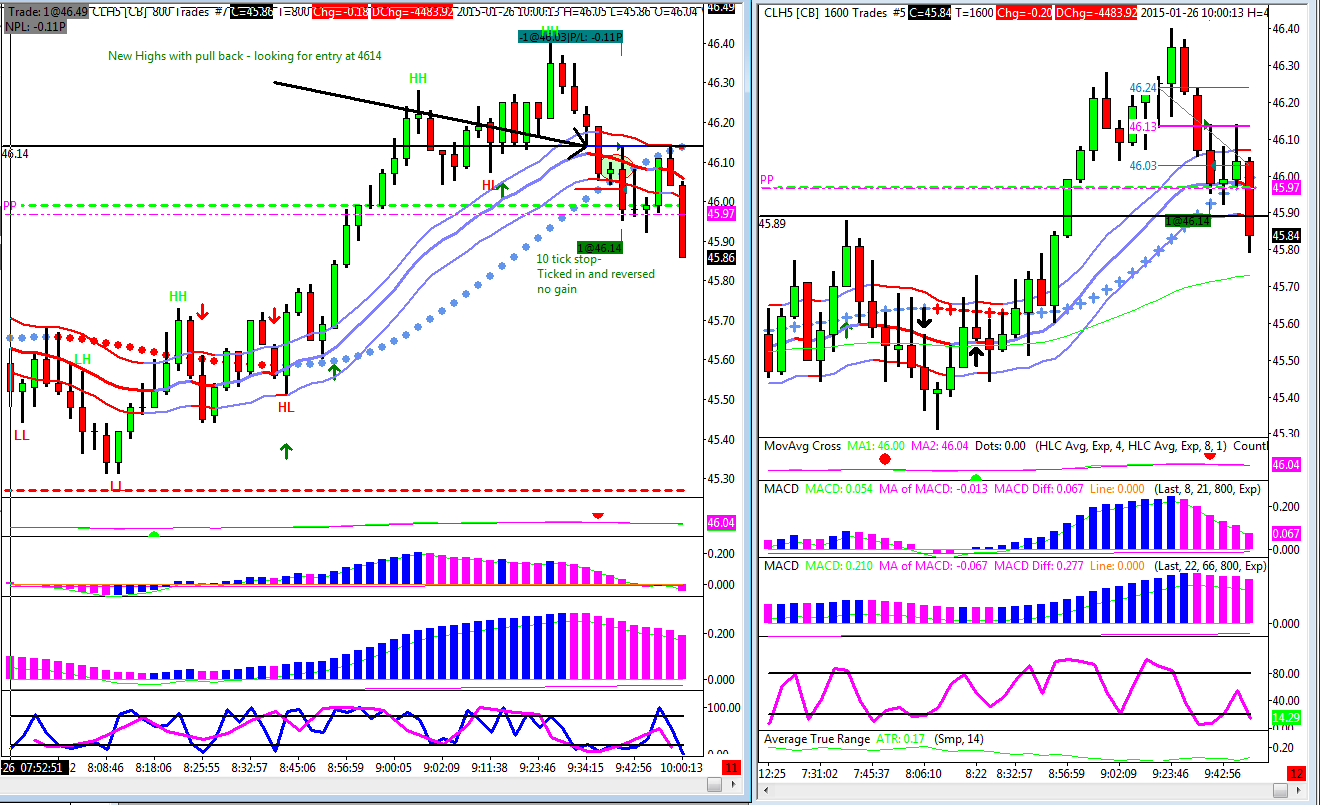Click the "2015-01-26 10:00:13" timestamp in right header

click(1192, 13)
